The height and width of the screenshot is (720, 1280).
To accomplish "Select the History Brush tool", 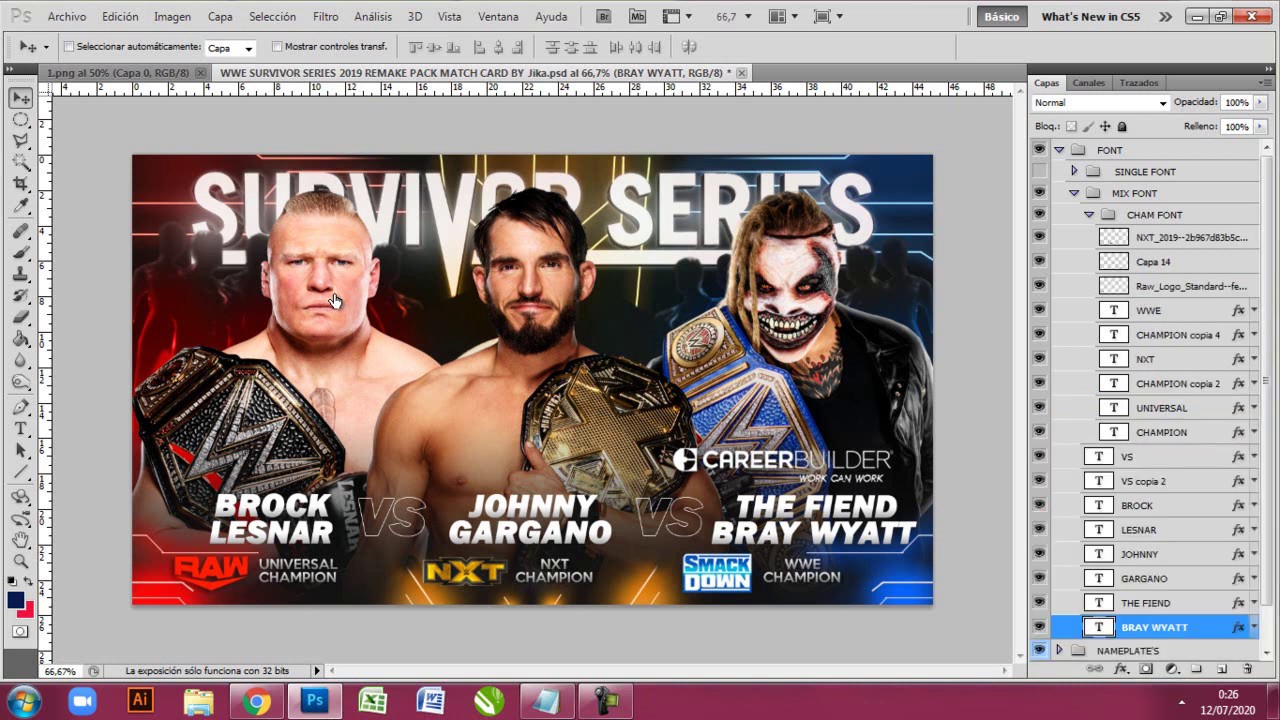I will [21, 295].
